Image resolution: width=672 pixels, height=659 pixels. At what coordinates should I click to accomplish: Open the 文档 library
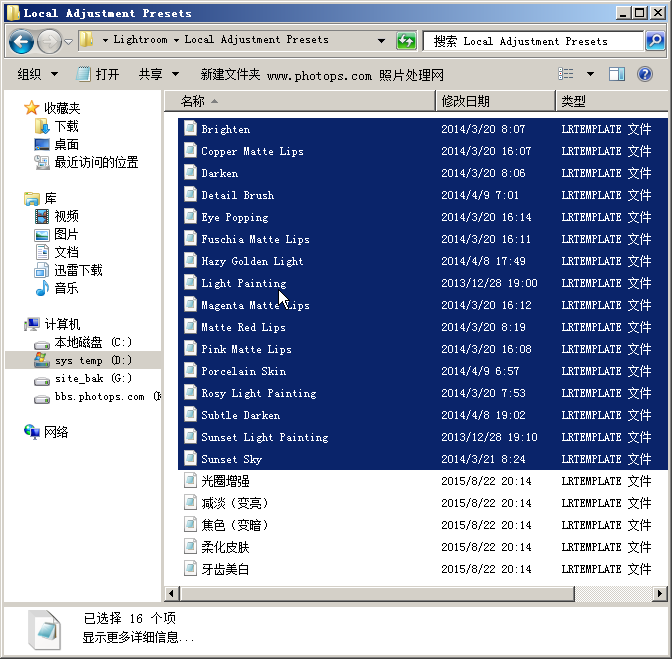point(57,252)
